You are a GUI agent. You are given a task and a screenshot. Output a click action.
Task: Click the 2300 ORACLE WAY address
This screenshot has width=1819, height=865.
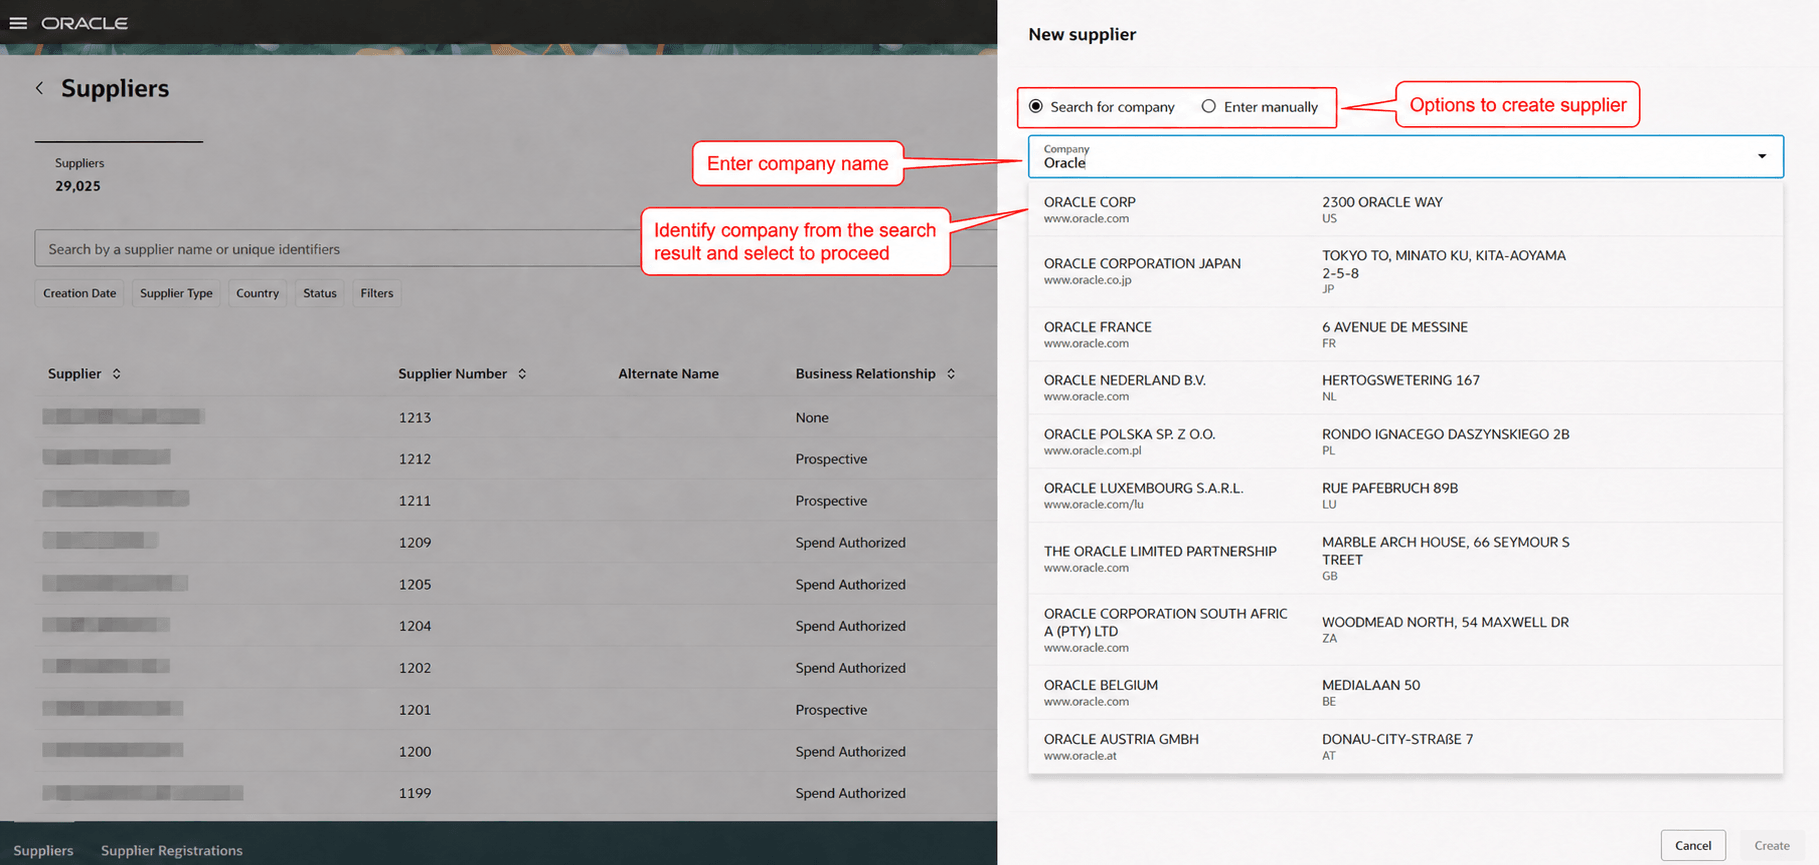click(x=1382, y=202)
